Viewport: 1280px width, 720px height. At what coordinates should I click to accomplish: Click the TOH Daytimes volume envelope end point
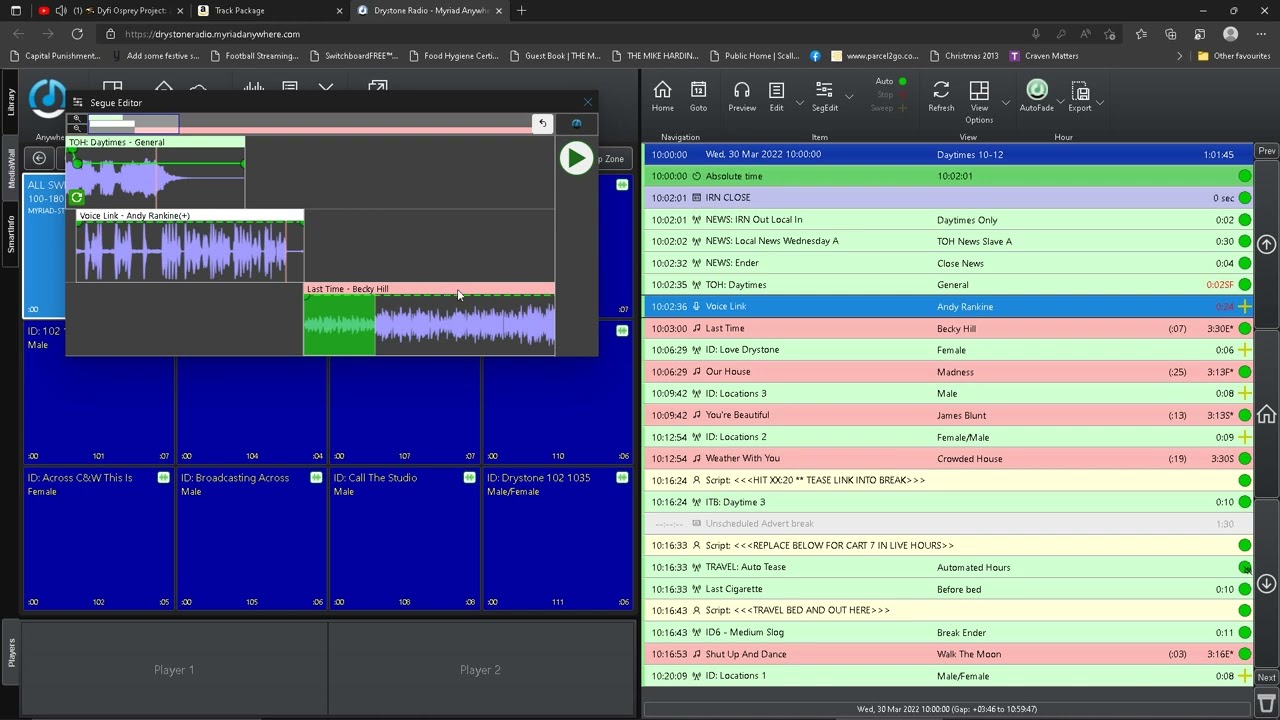tap(243, 164)
